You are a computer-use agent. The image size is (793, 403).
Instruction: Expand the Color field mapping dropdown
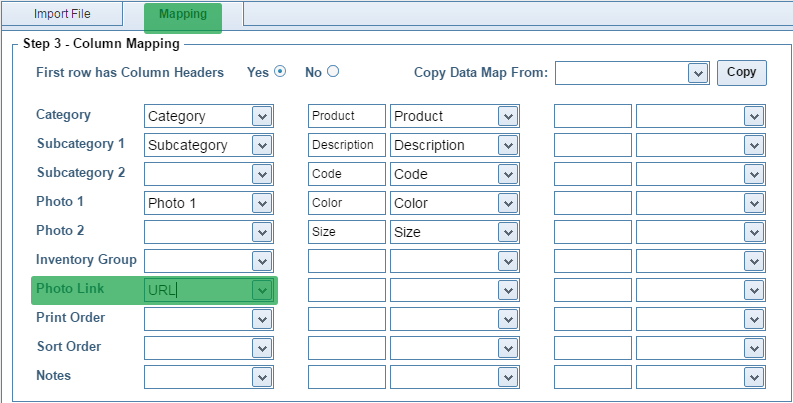click(508, 203)
